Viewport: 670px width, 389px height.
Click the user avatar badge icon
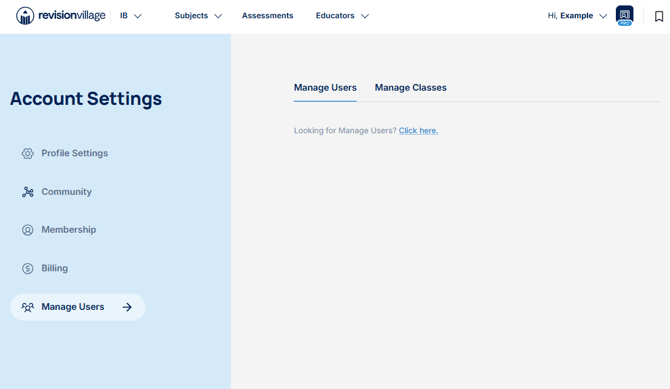624,15
